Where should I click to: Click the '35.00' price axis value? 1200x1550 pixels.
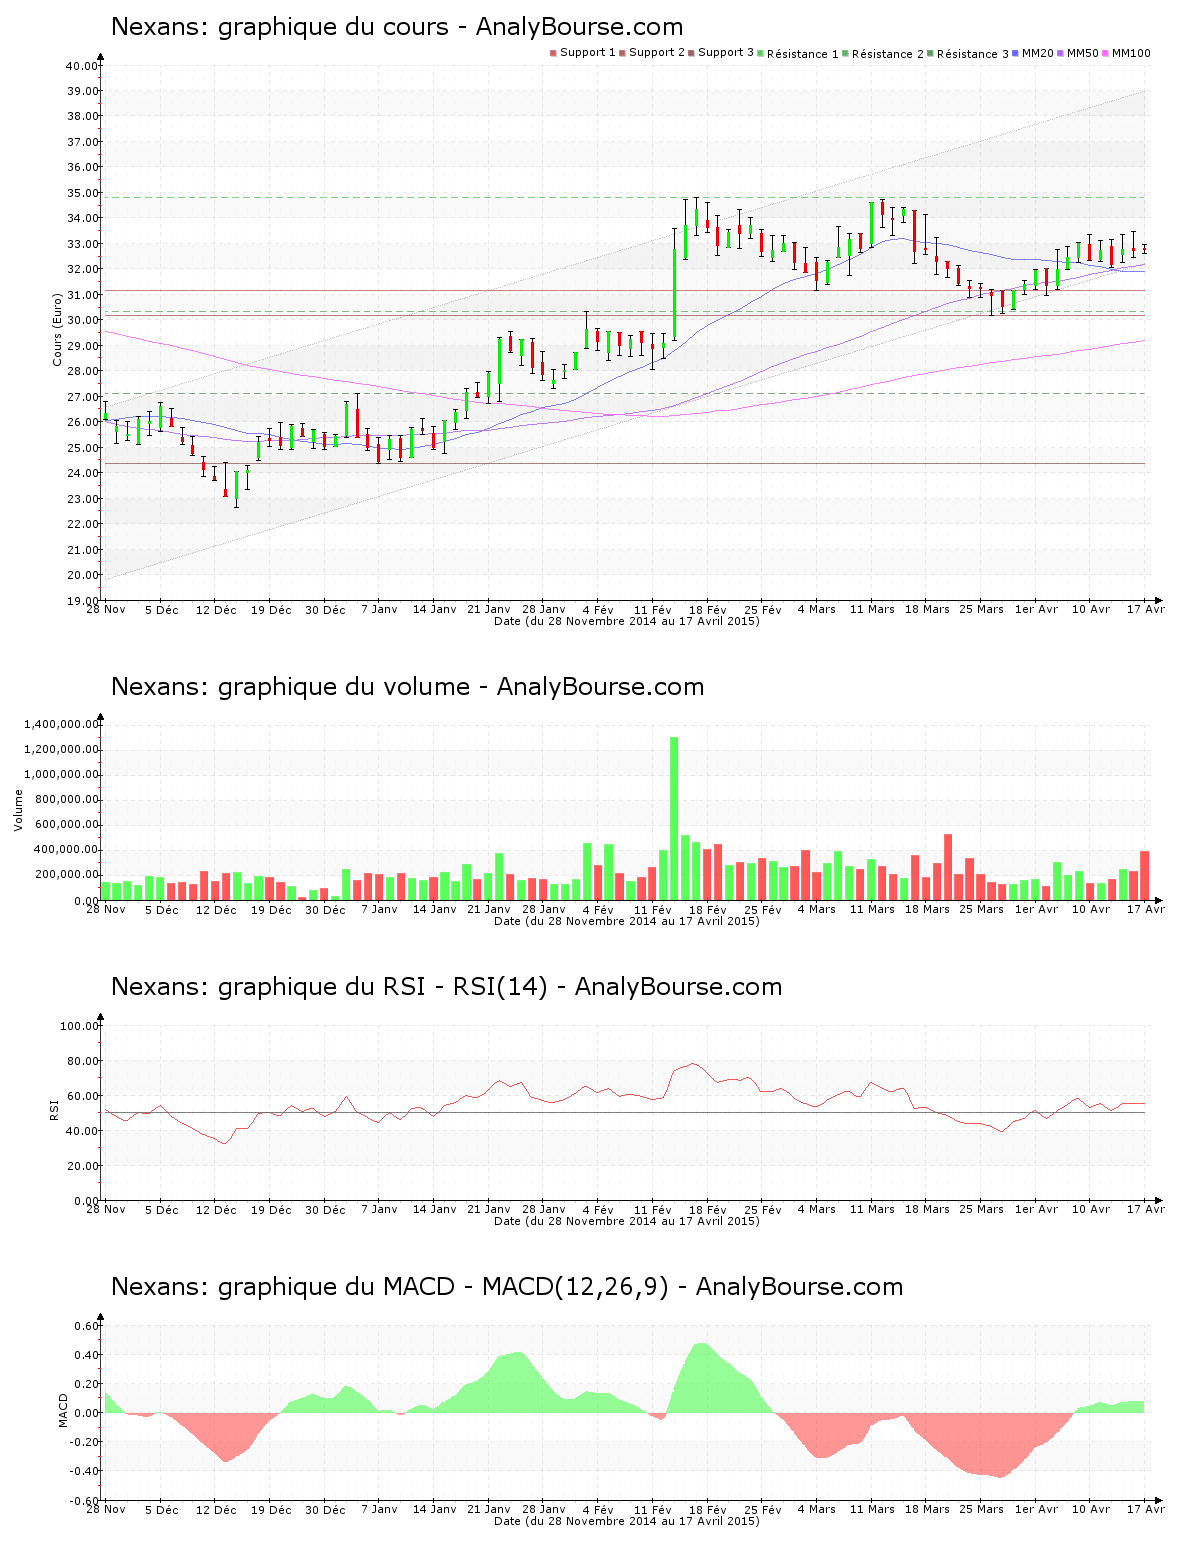click(82, 193)
